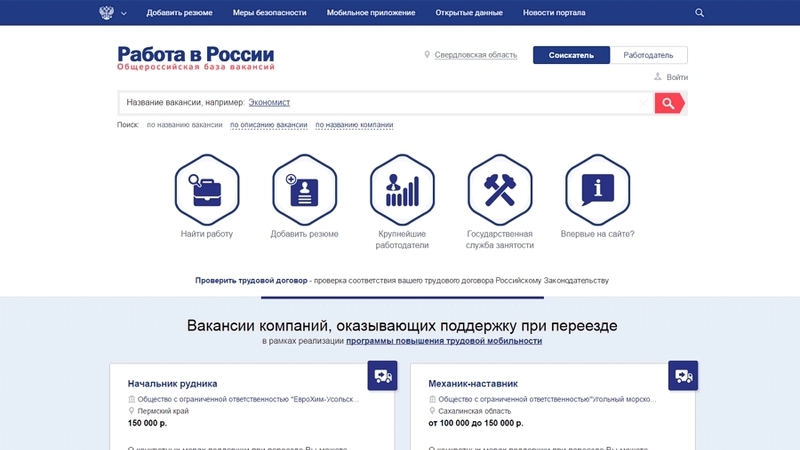The height and width of the screenshot is (450, 800).
Task: Switch to Соискатель mode
Action: click(x=570, y=55)
